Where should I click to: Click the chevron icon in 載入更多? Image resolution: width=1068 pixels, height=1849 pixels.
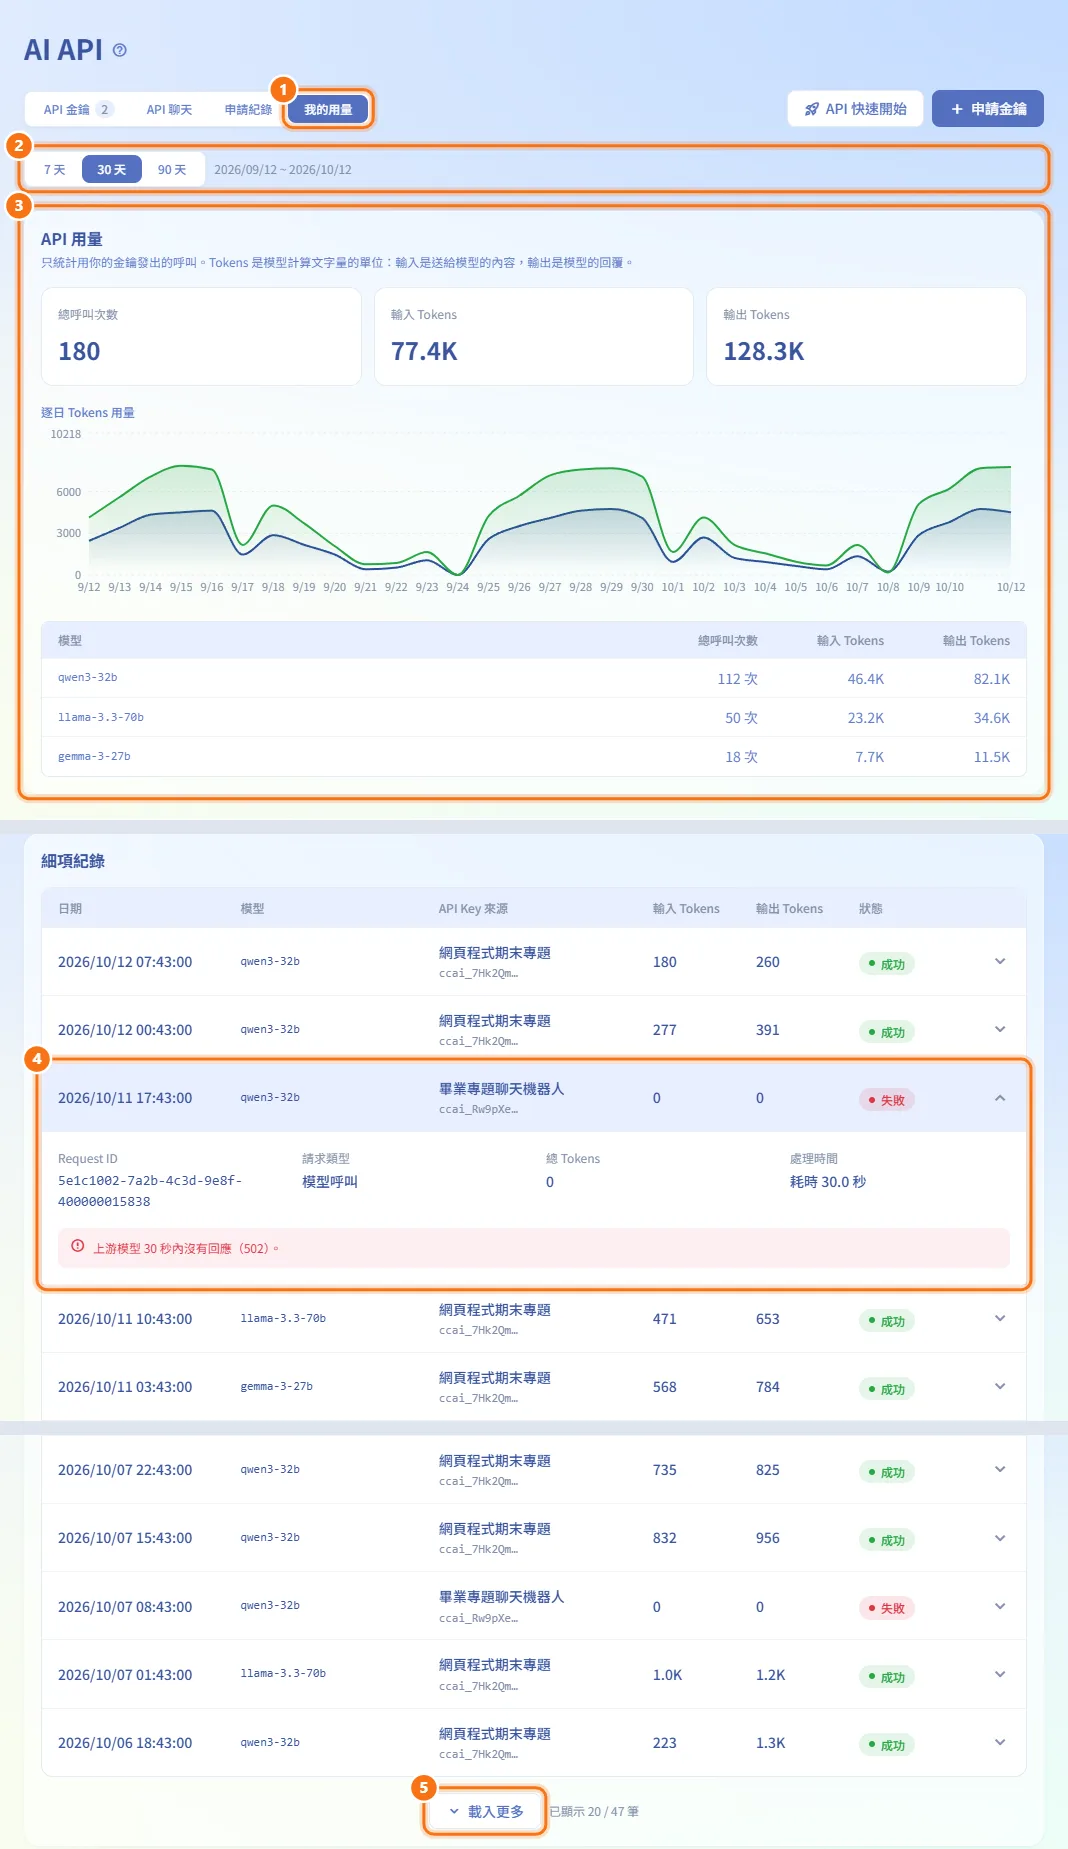[x=454, y=1811]
